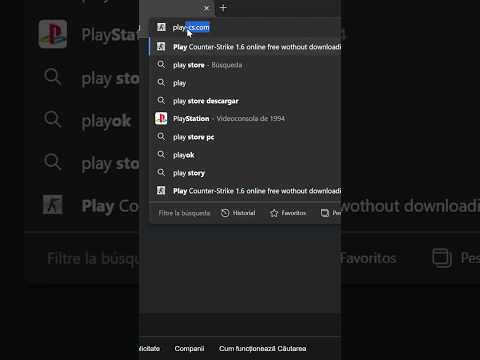This screenshot has width=480, height=360.
Task: Open the PlayStation Videoconsola de 1994 suggestion
Action: (x=247, y=119)
